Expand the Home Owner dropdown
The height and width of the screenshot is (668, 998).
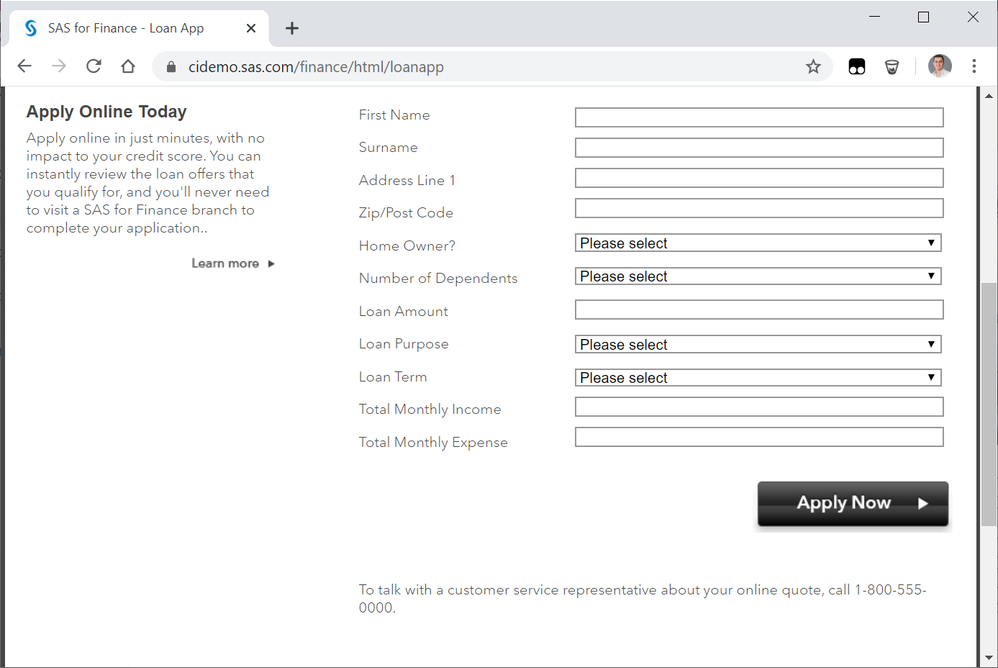(759, 243)
